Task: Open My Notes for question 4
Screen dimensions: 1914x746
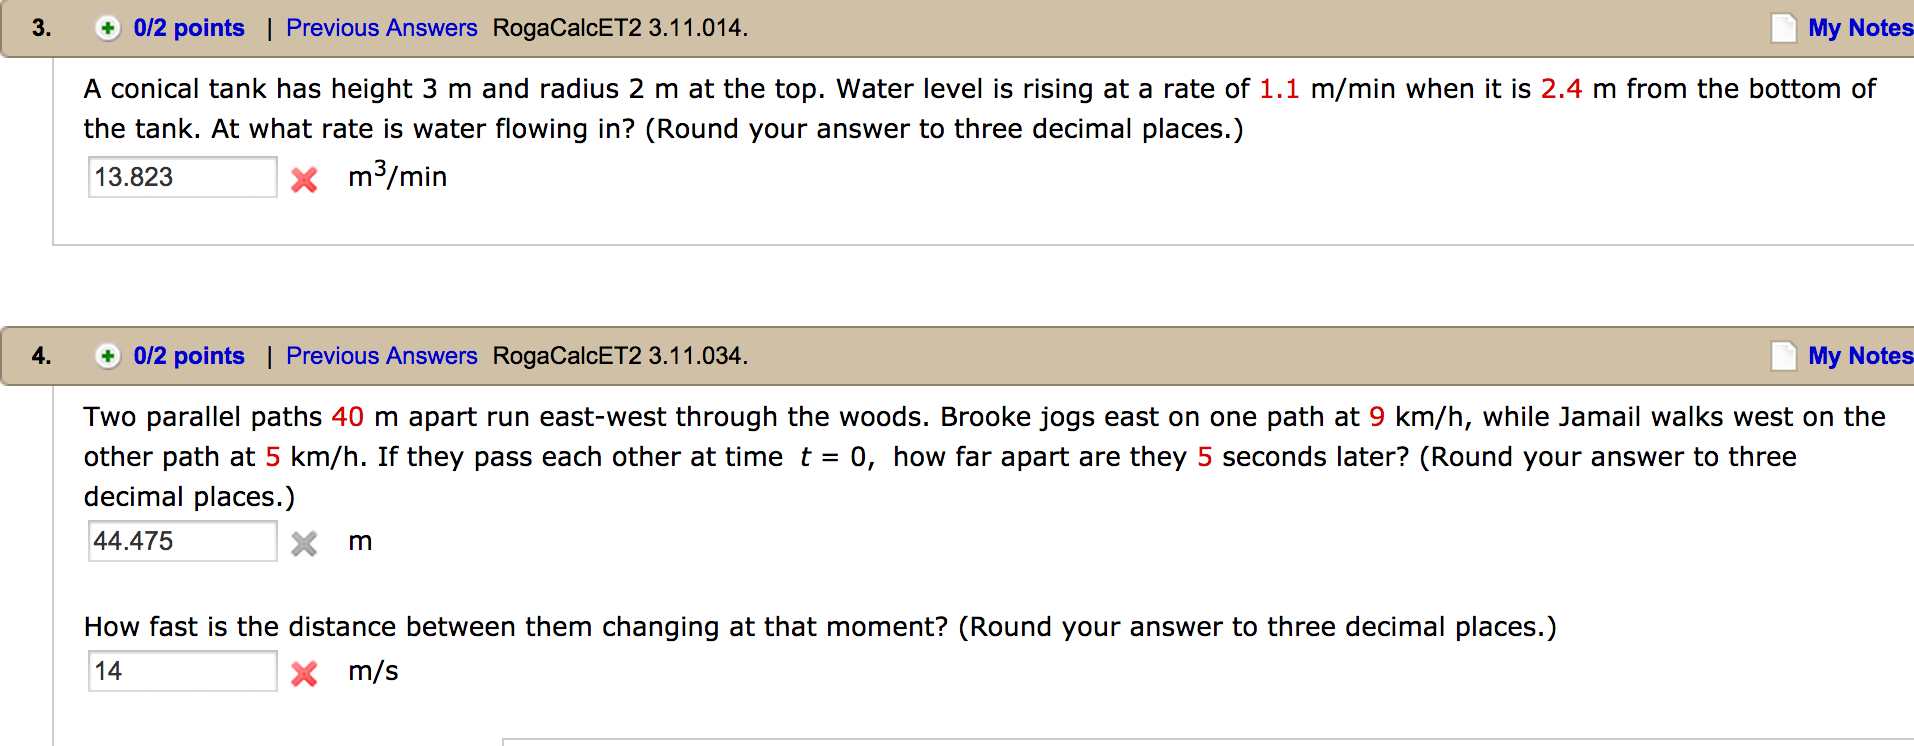Action: tap(1866, 355)
